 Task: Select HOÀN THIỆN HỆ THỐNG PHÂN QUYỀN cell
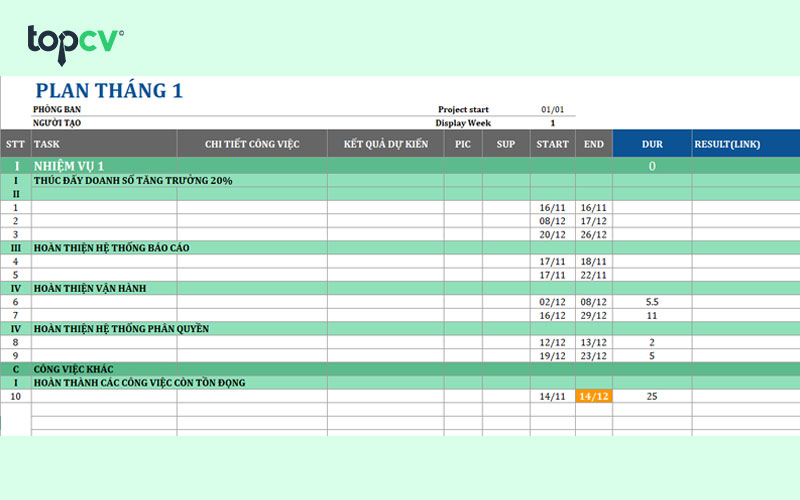121,329
